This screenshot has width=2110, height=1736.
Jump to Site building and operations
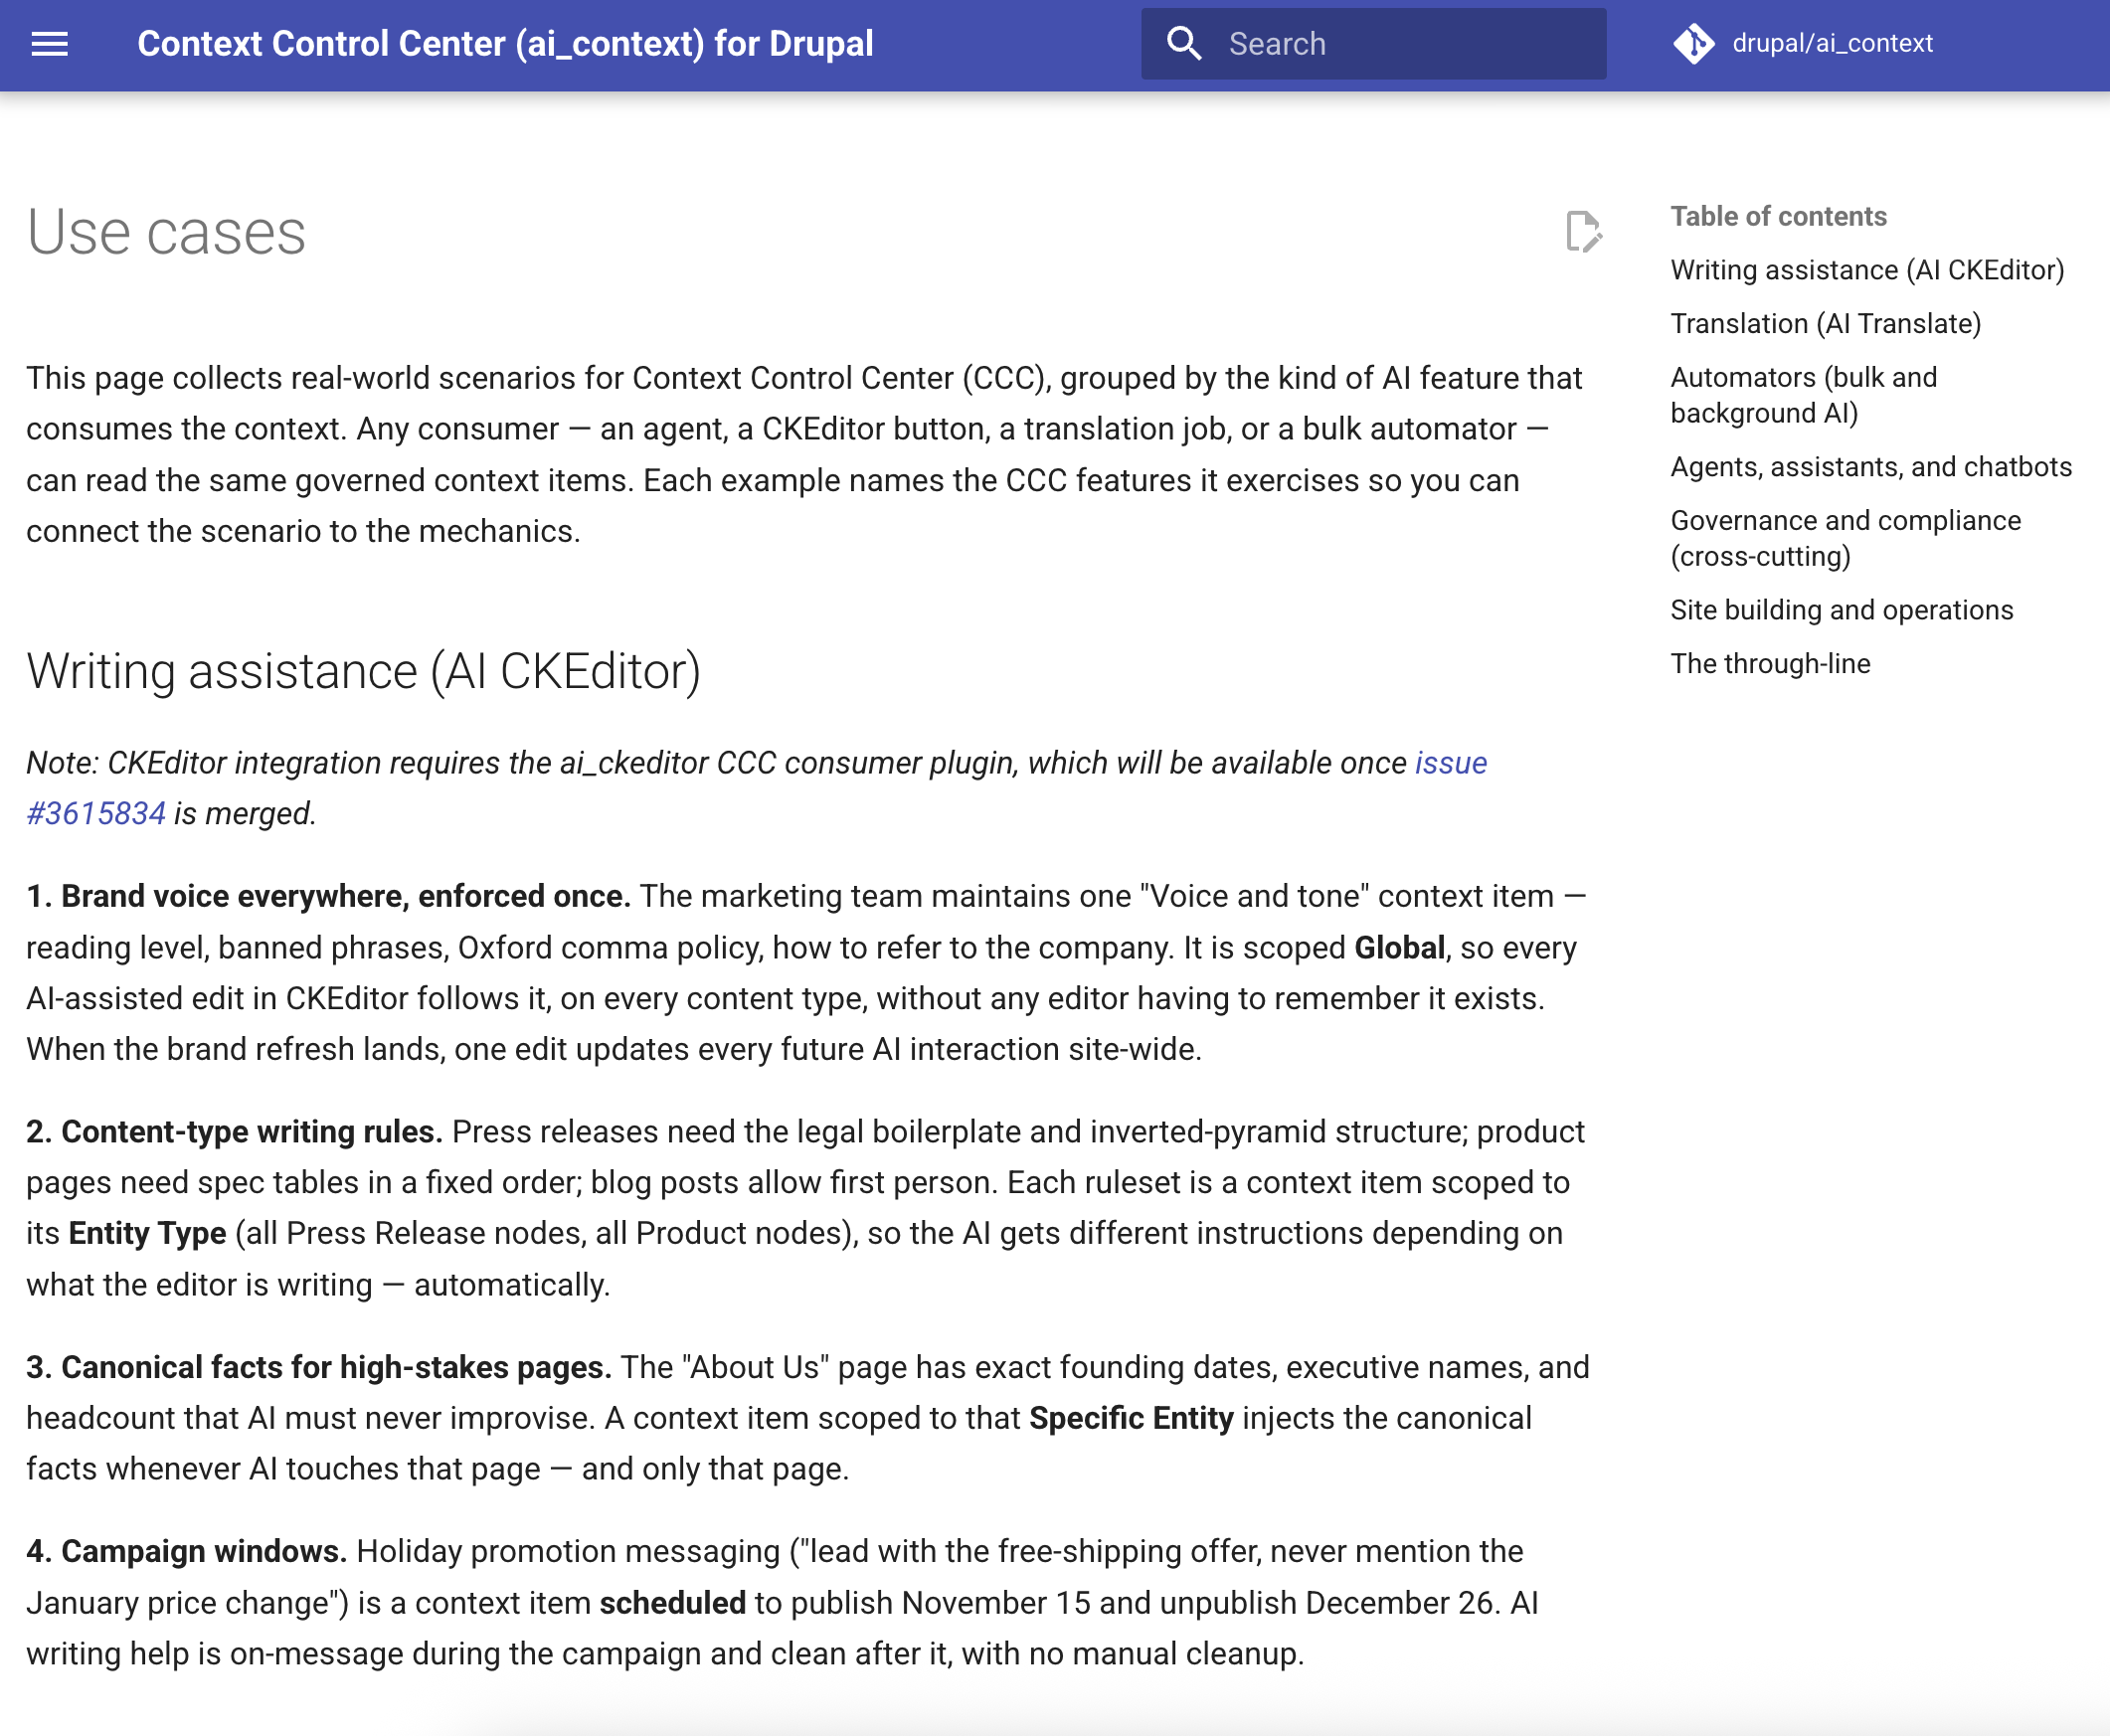point(1841,610)
